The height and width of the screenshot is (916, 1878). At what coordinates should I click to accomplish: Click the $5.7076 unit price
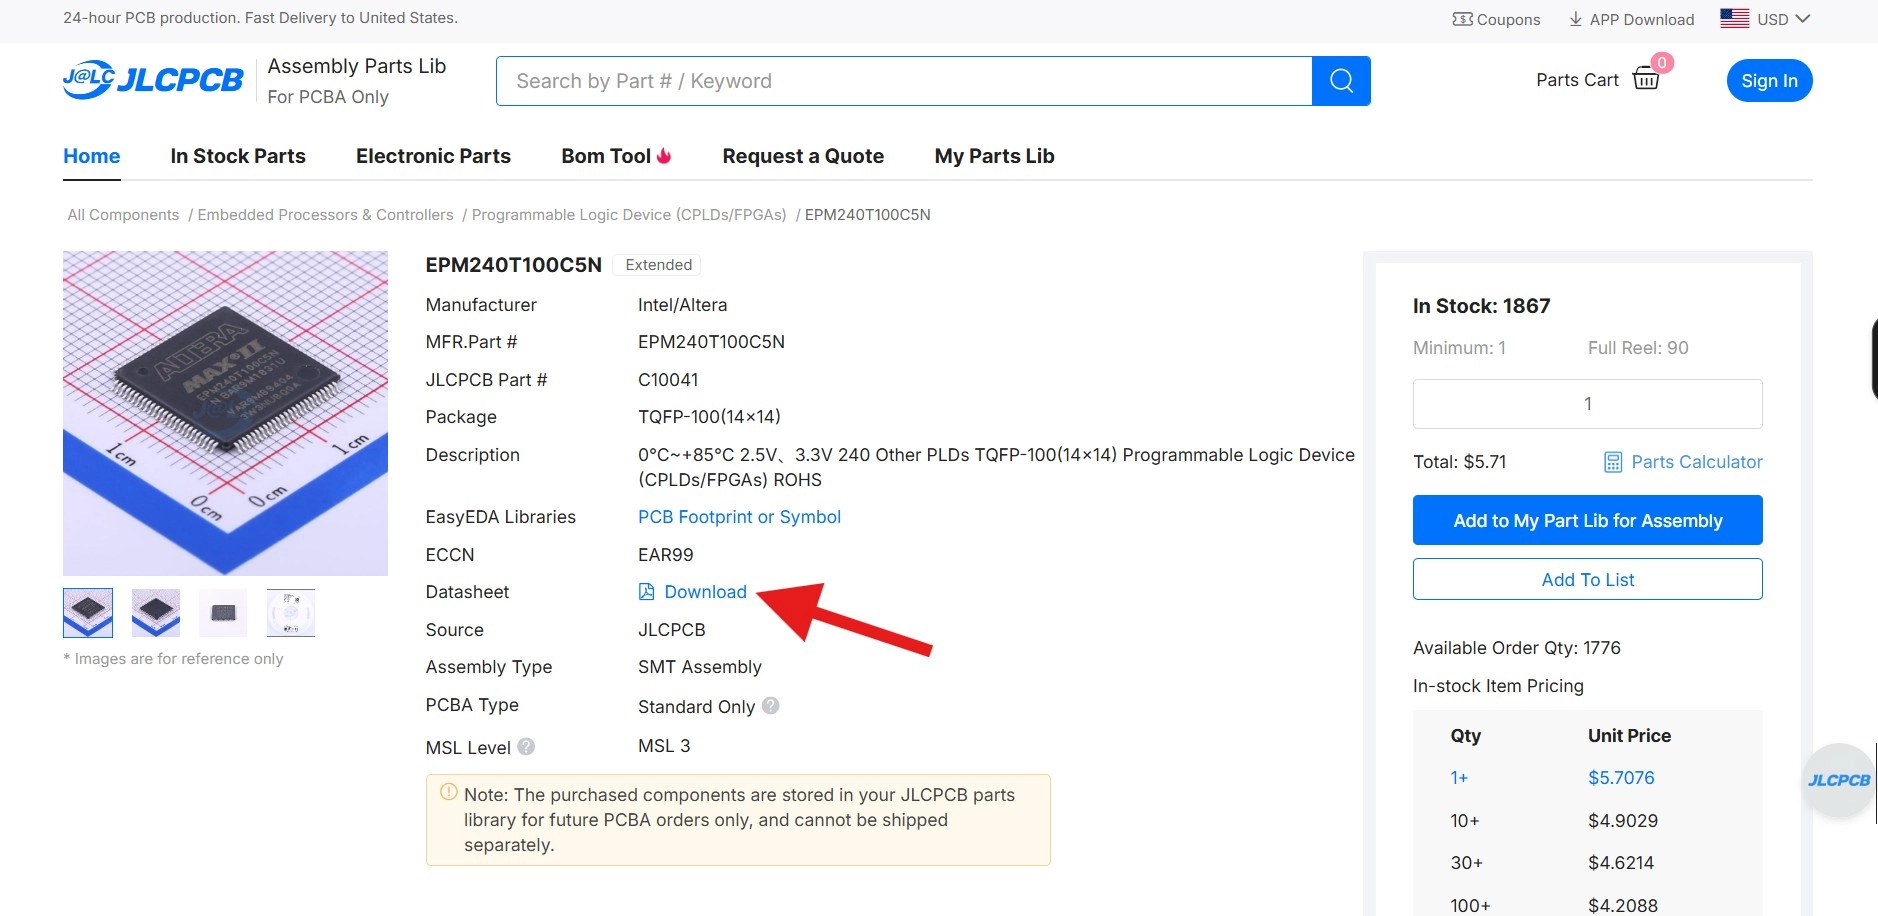(x=1621, y=778)
